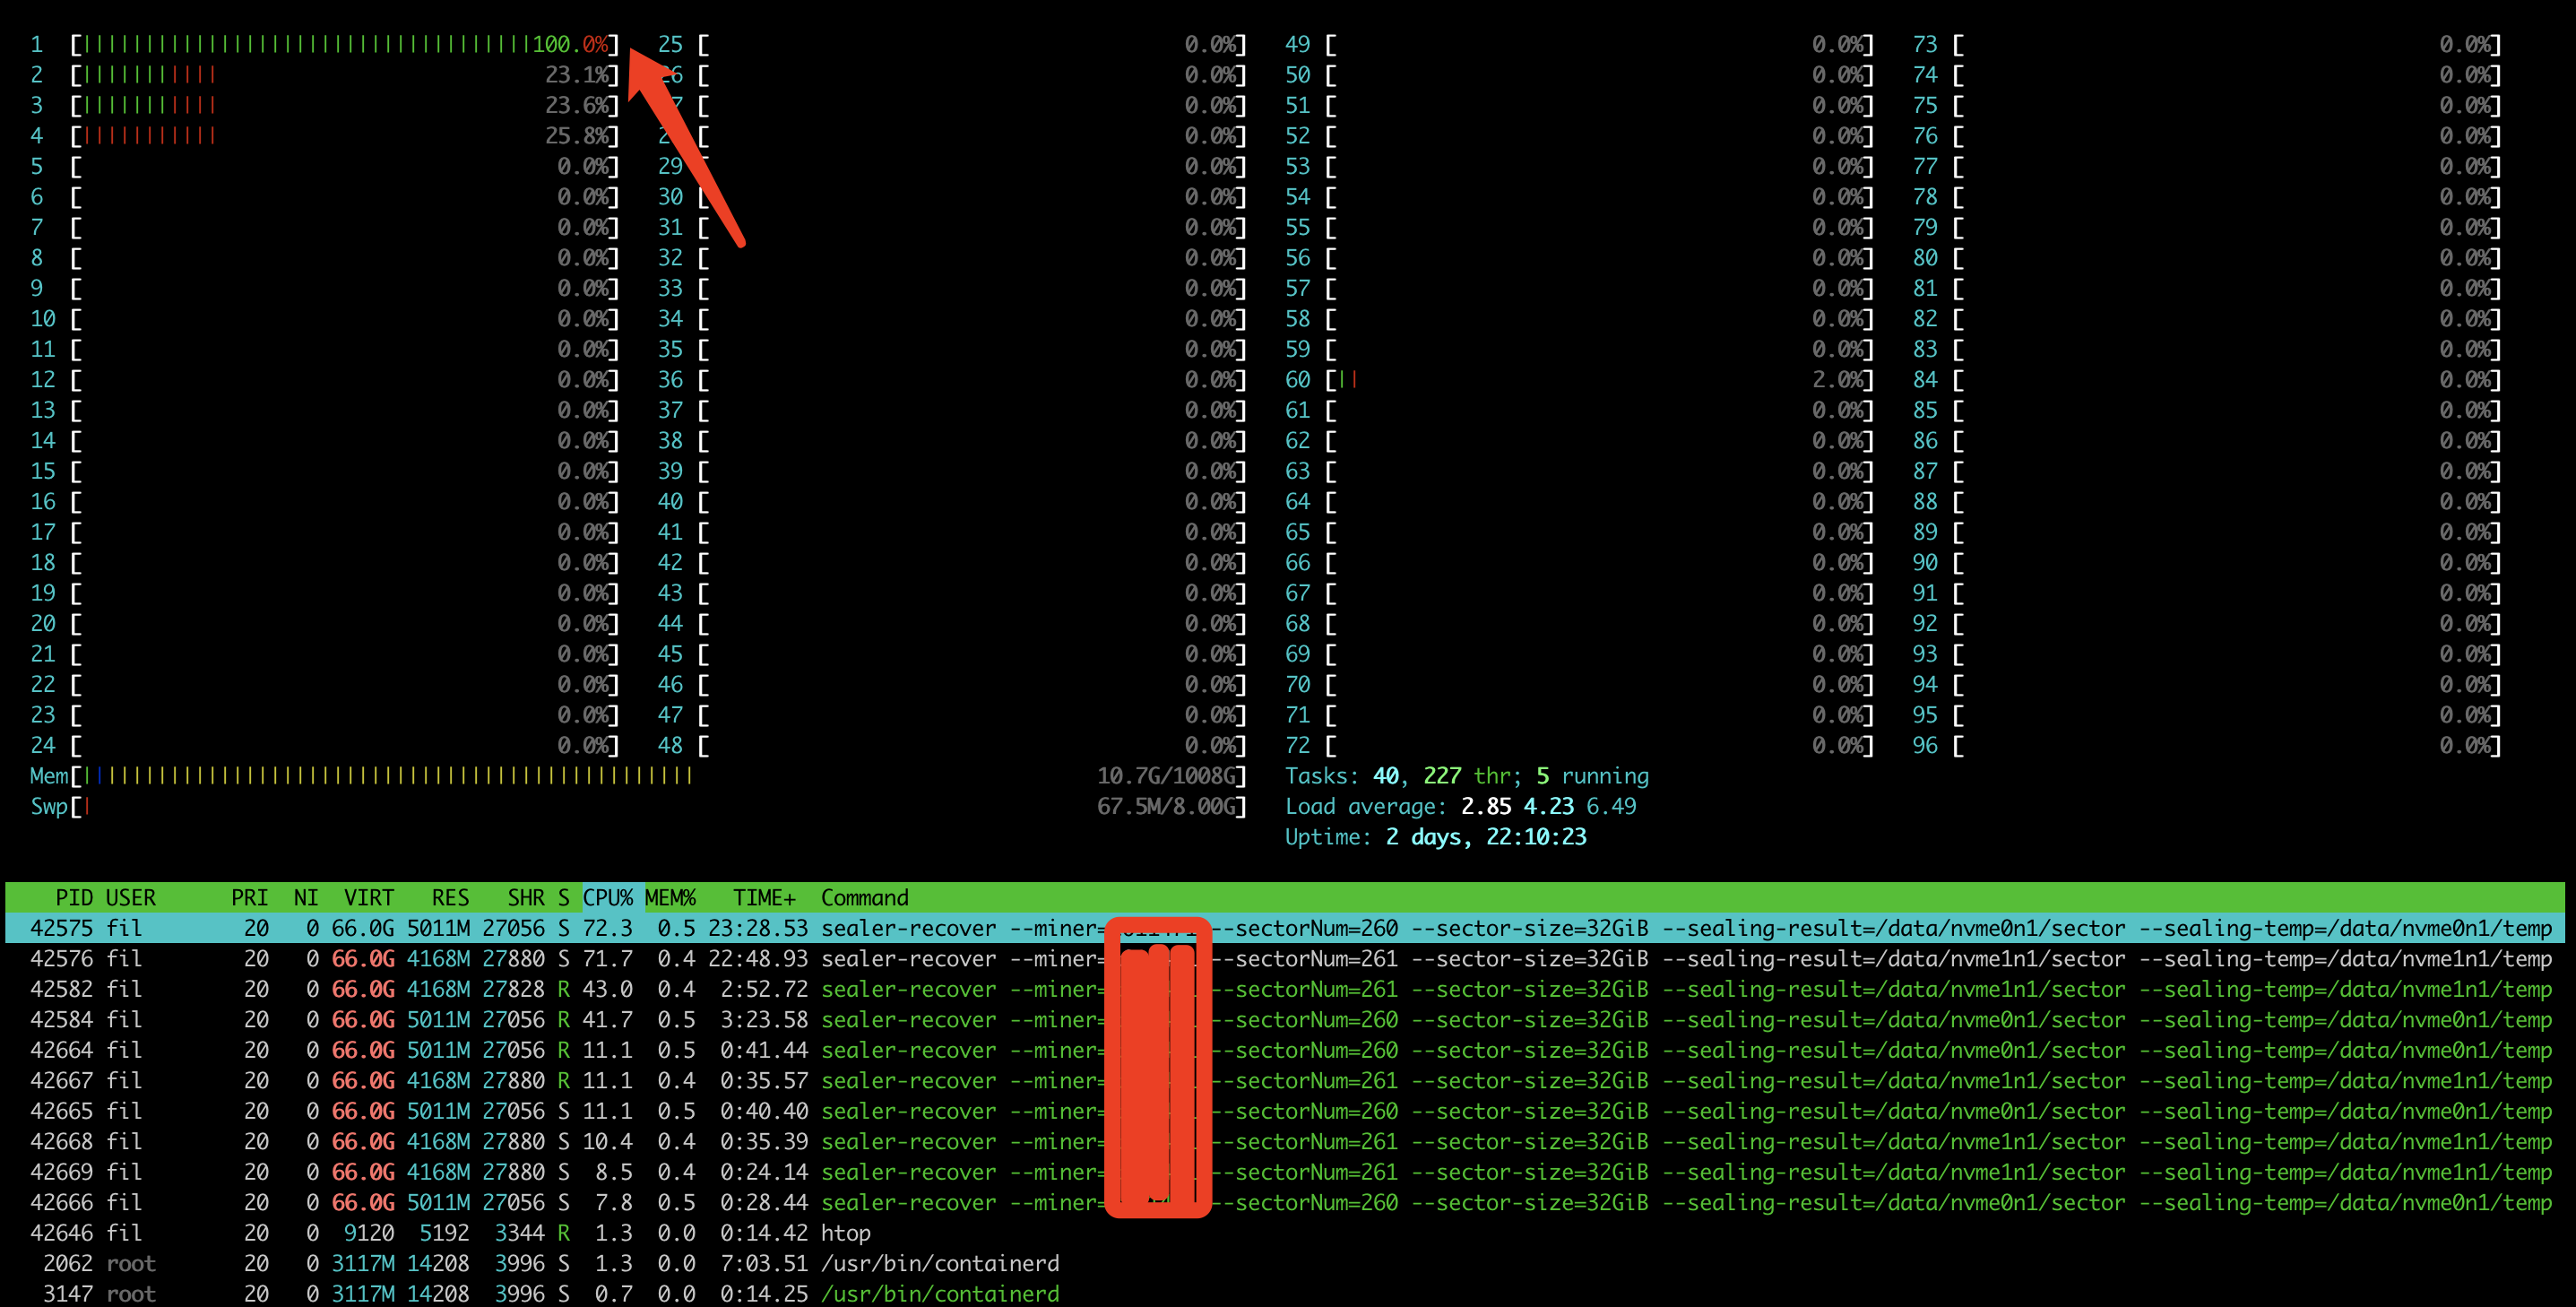2576x1307 pixels.
Task: Select process row PID 42669
Action: point(1285,1172)
